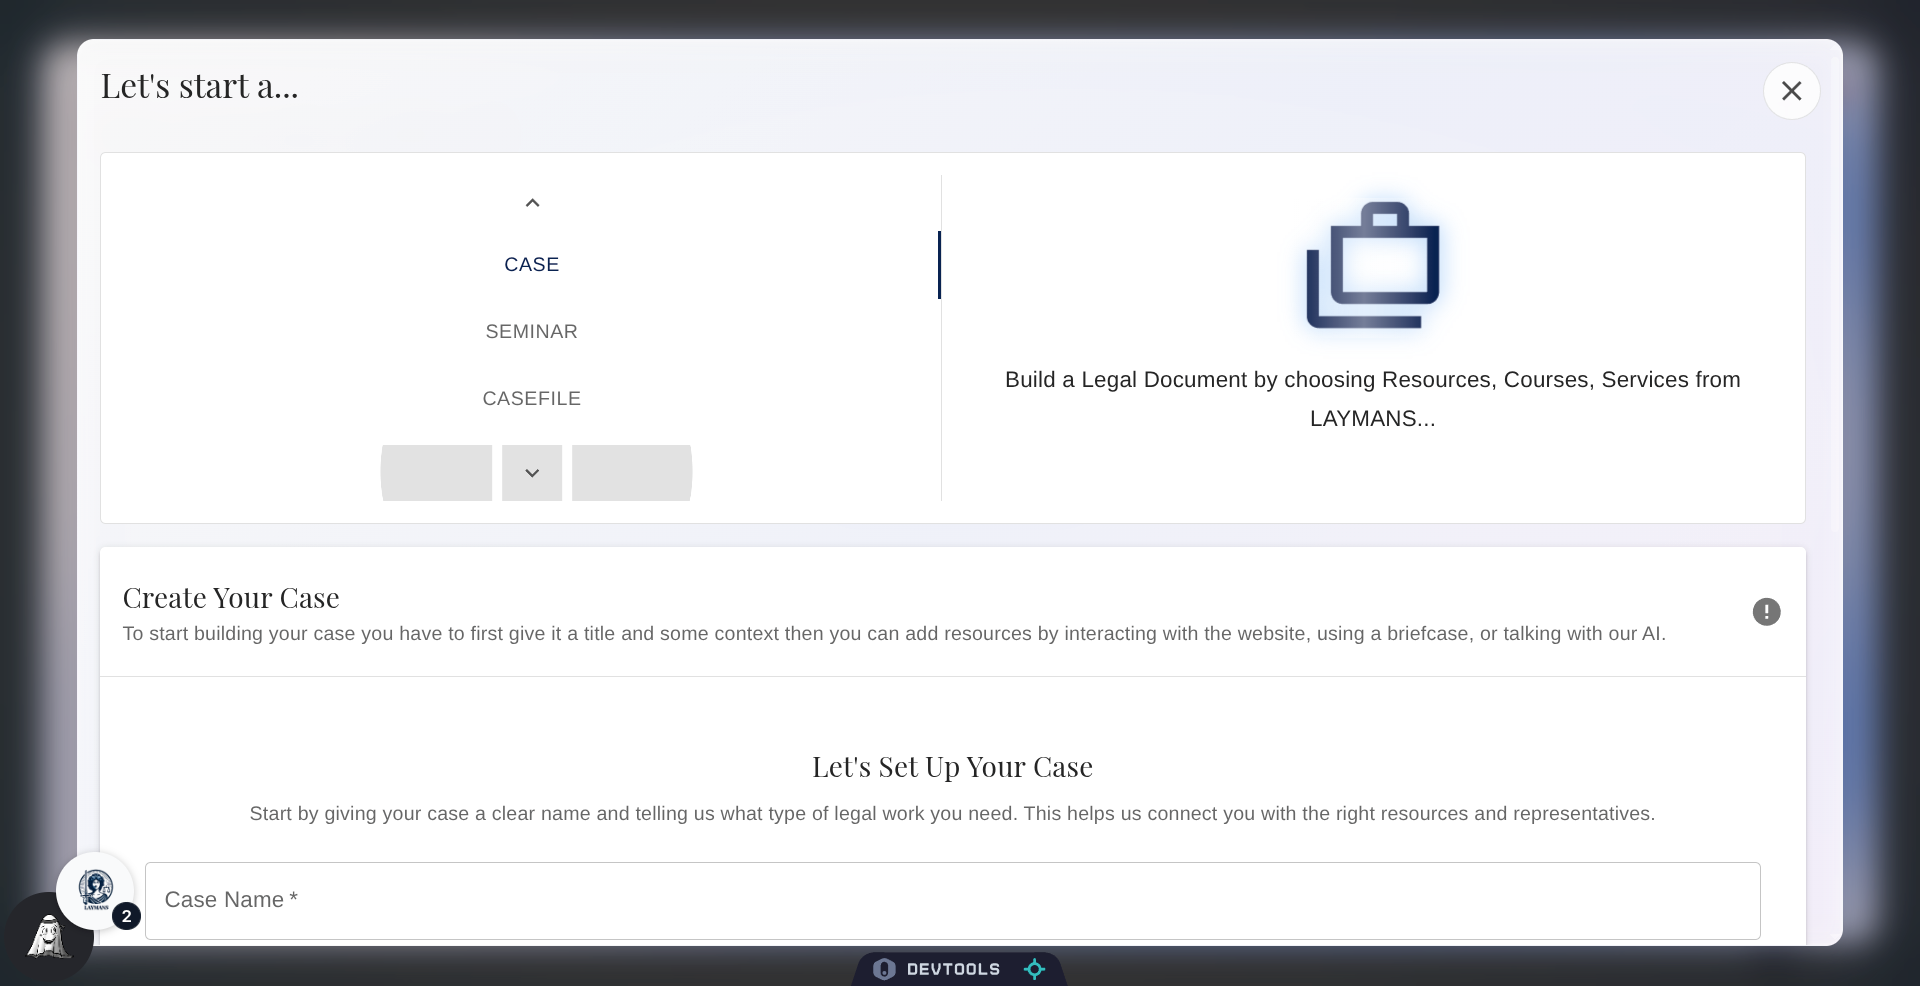Image resolution: width=1920 pixels, height=986 pixels.
Task: Open notifications via the "2" badge
Action: point(127,915)
